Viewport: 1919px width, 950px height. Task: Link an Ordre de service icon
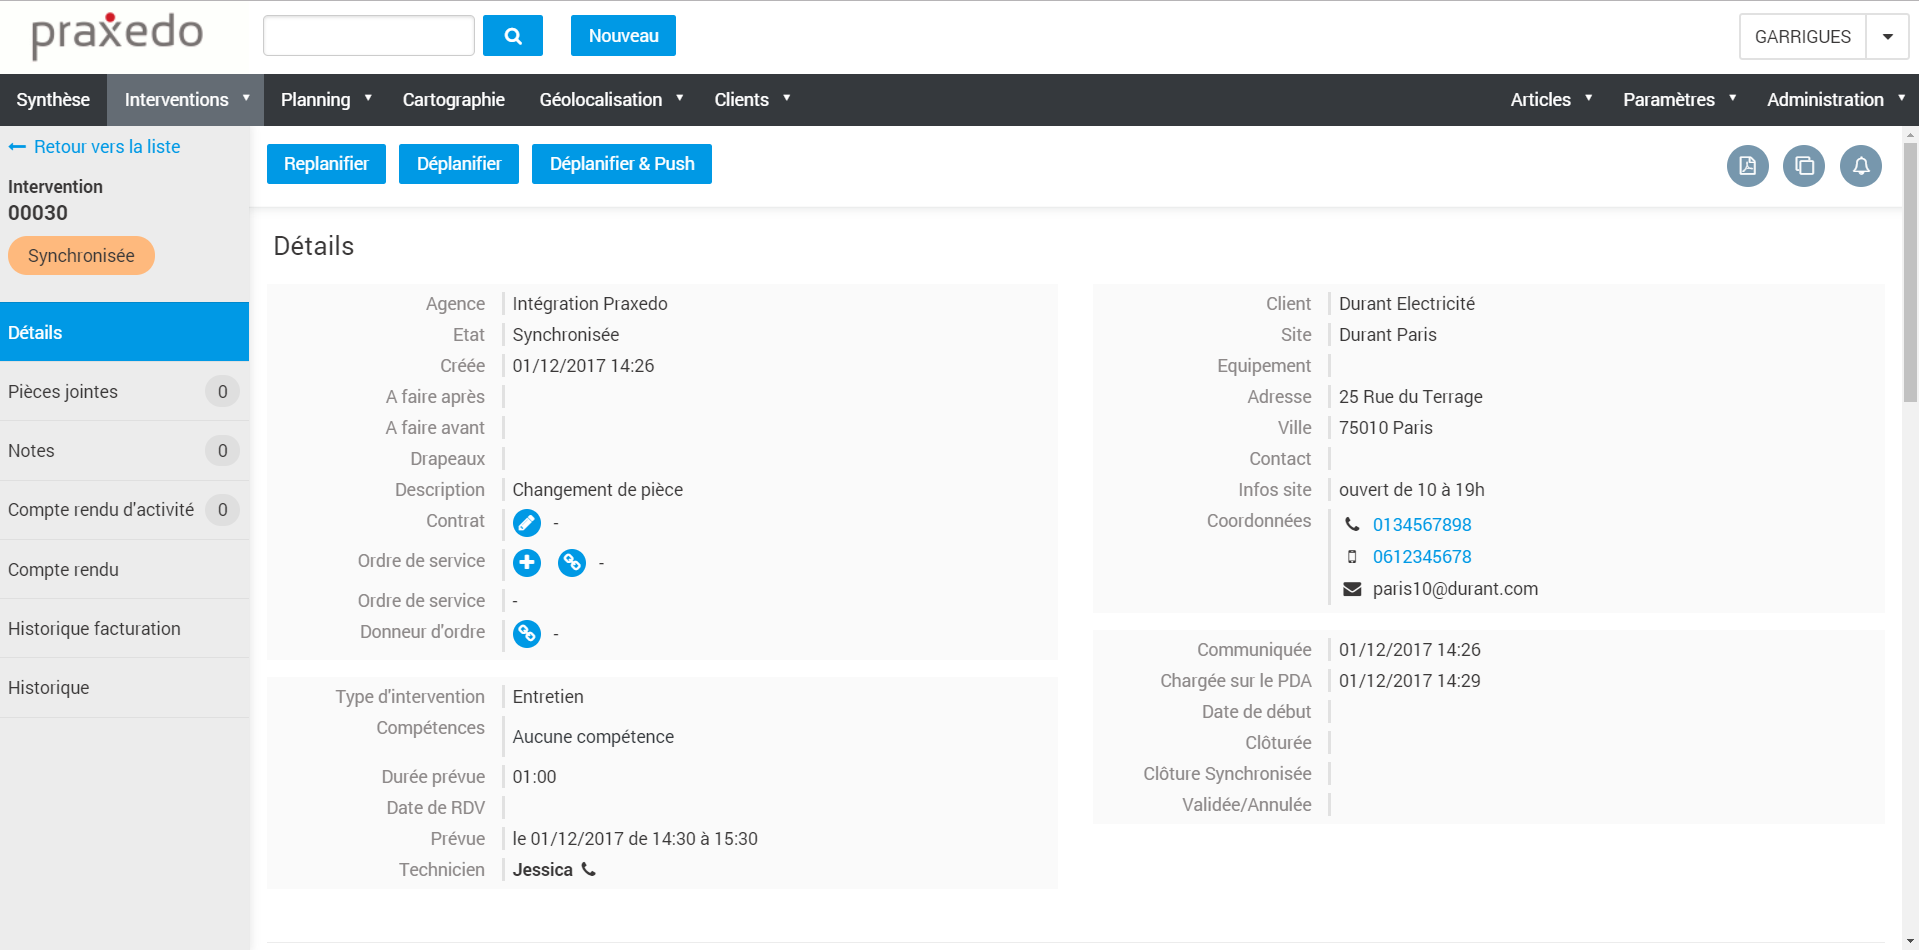coord(572,563)
